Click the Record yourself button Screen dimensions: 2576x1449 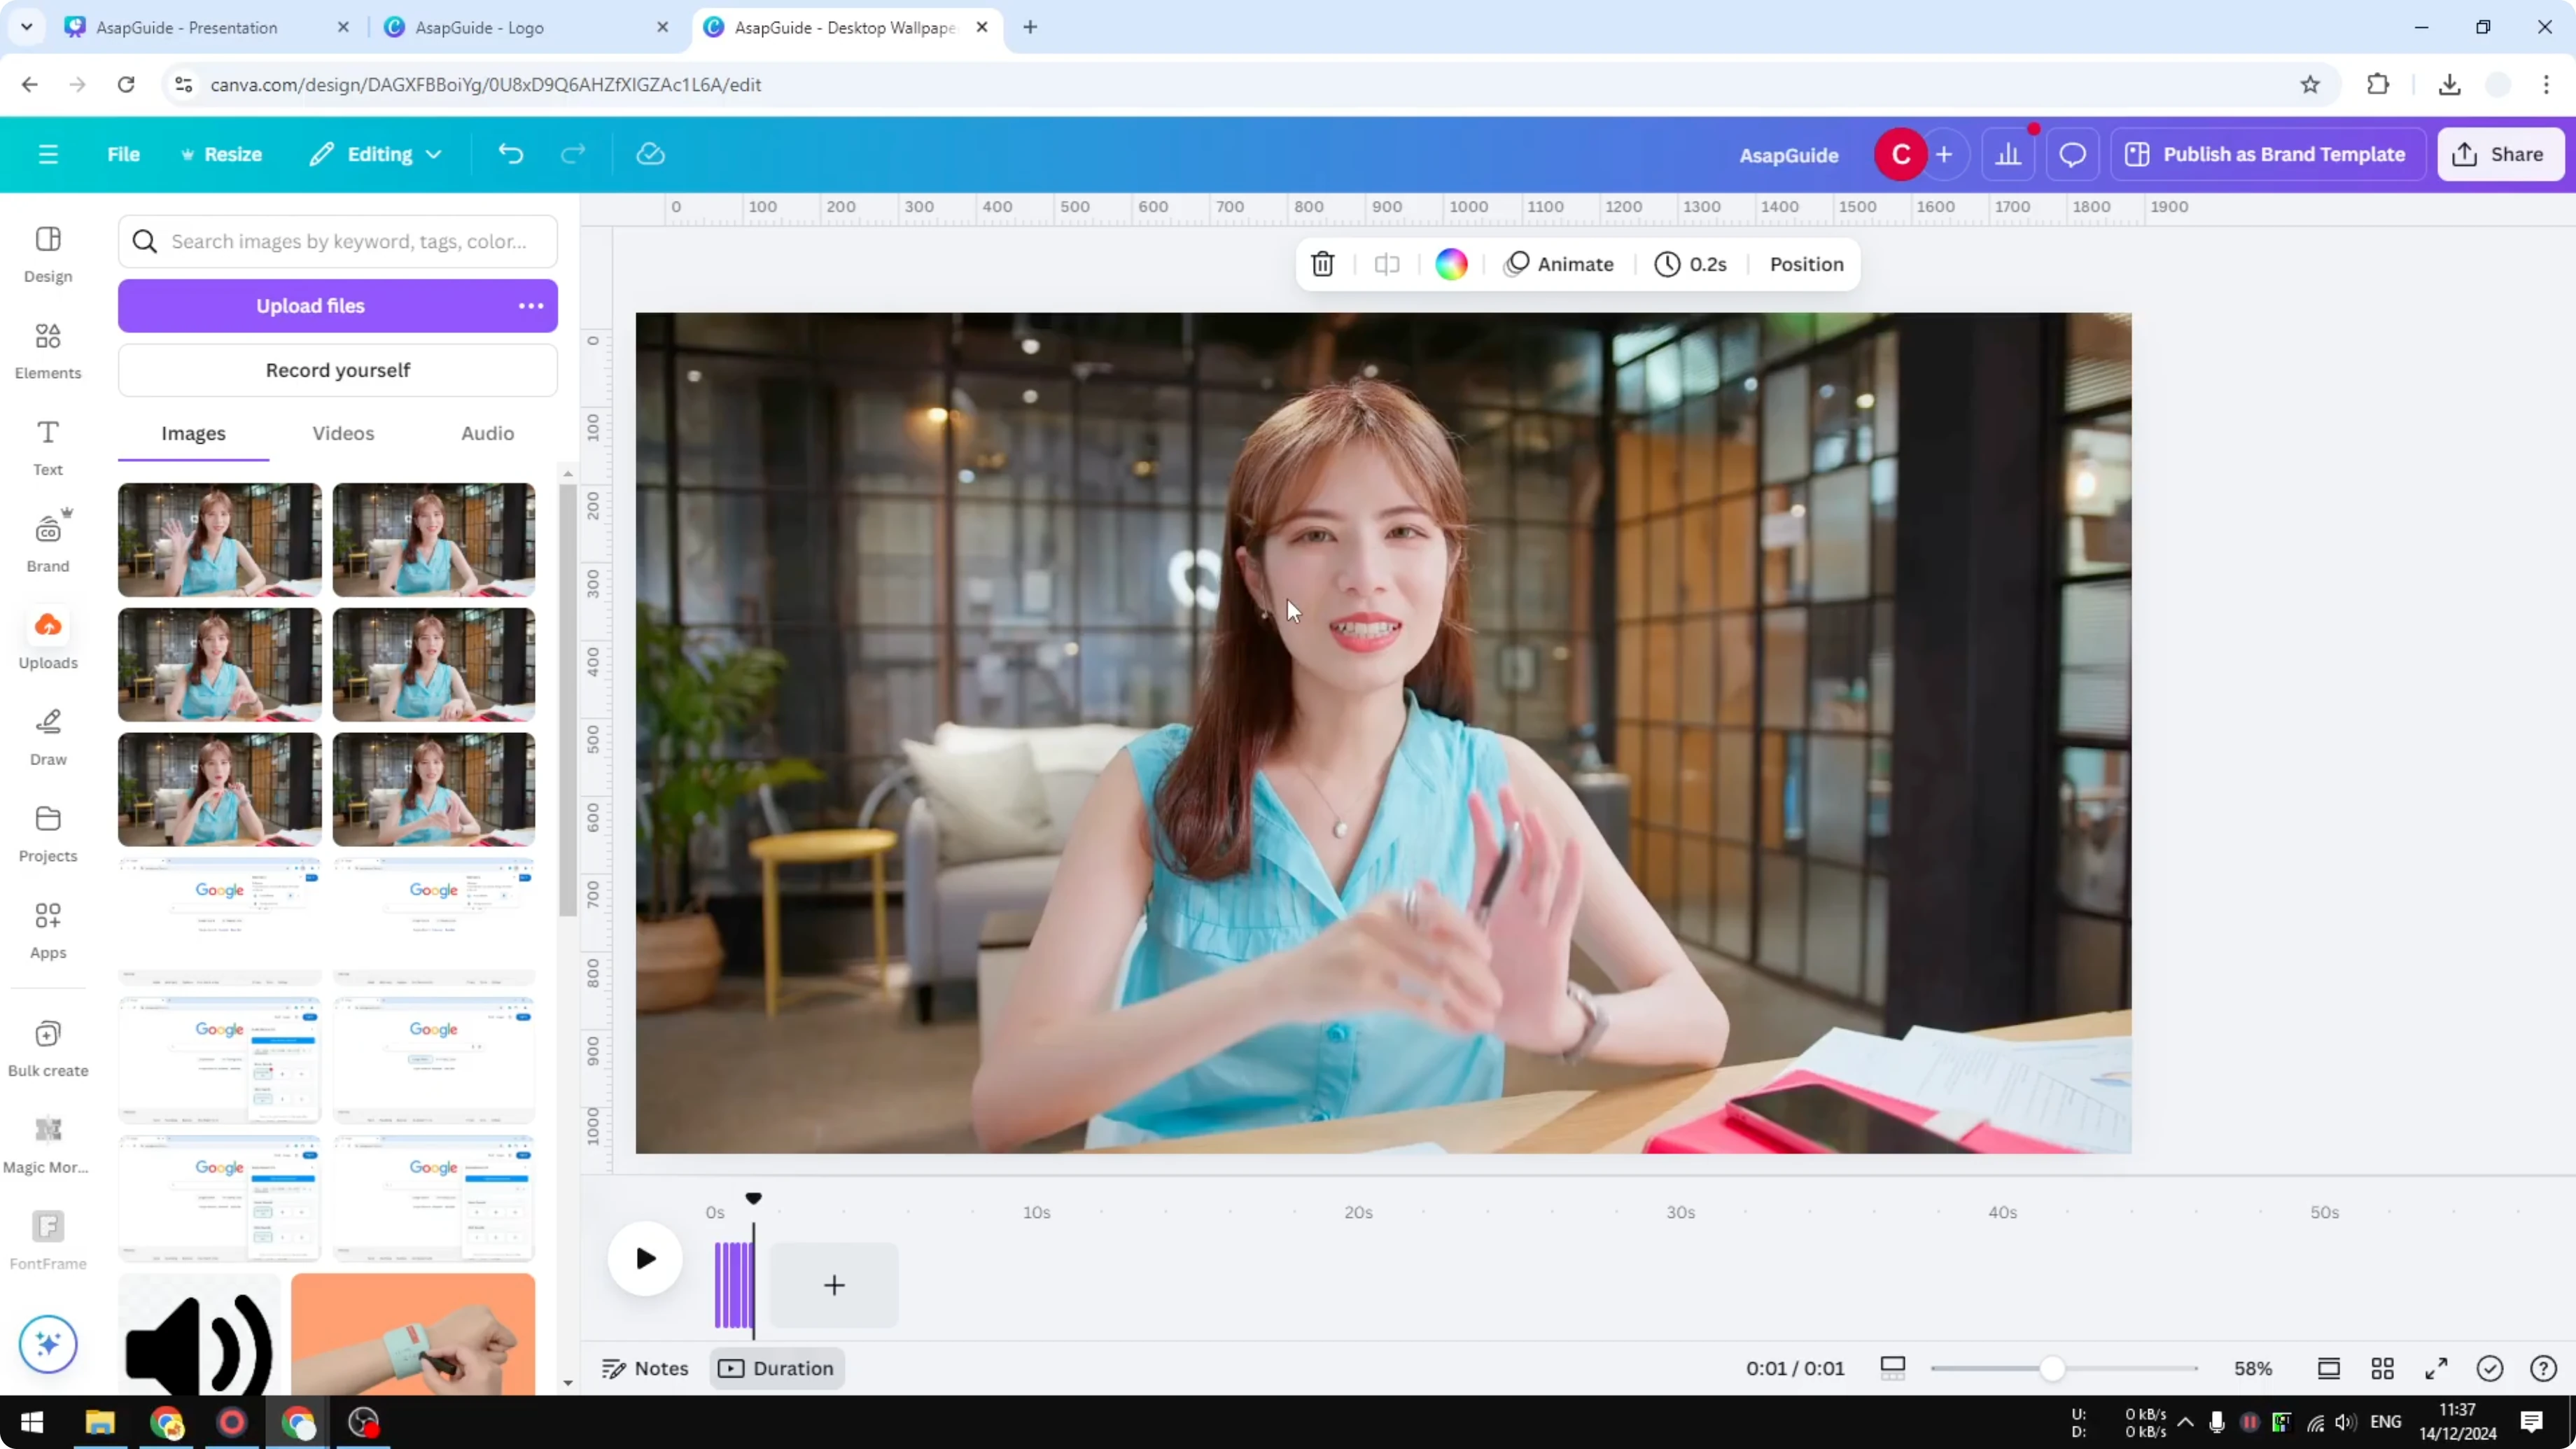pos(338,370)
